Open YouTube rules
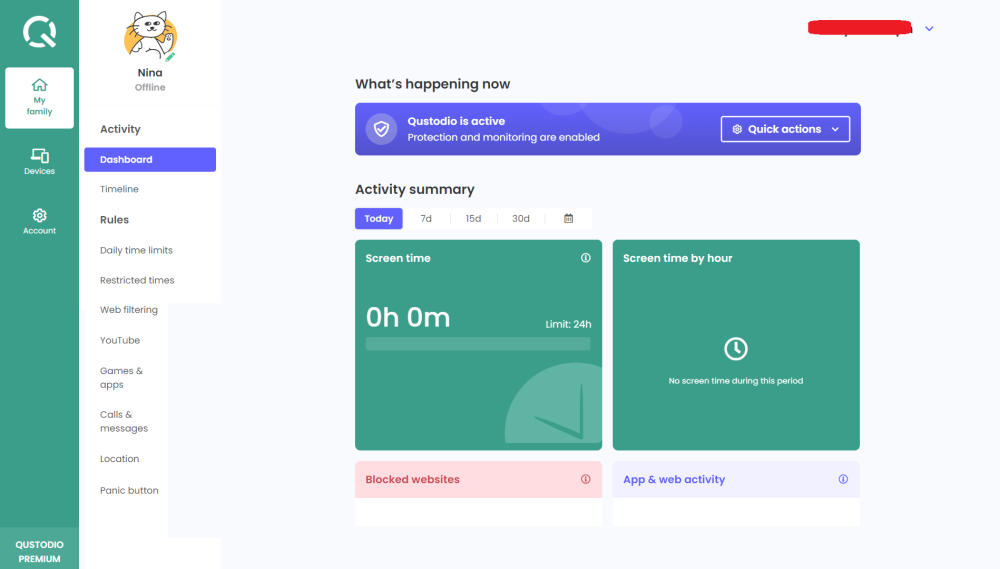Screen dimensions: 1000x569 [120, 340]
